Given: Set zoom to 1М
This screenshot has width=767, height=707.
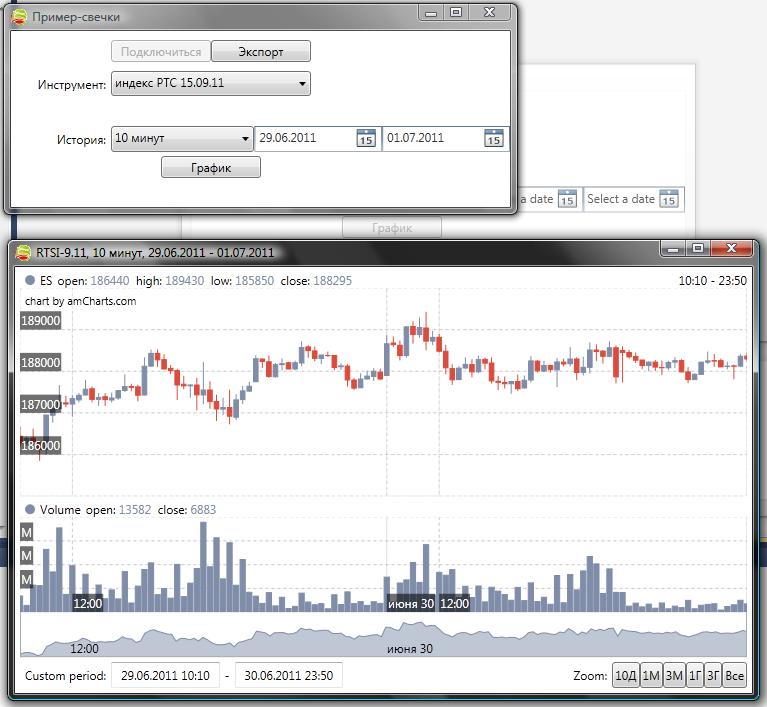Looking at the screenshot, I should click(x=651, y=676).
